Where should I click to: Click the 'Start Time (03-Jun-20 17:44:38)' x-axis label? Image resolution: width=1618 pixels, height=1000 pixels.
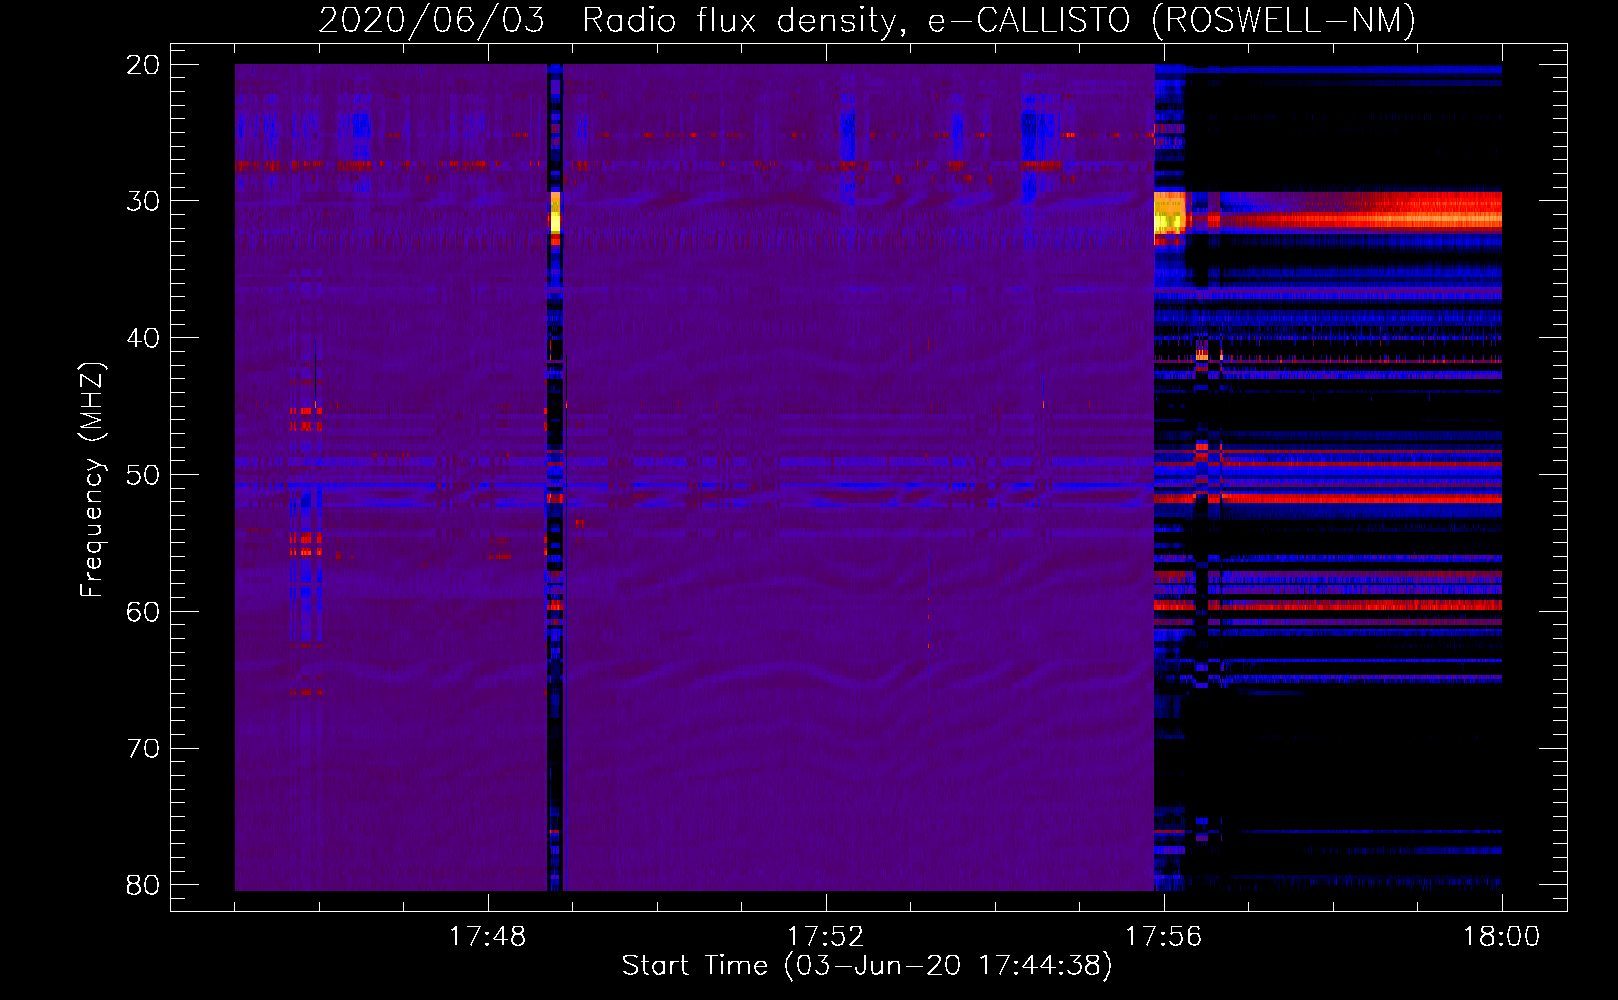pyautogui.click(x=867, y=966)
